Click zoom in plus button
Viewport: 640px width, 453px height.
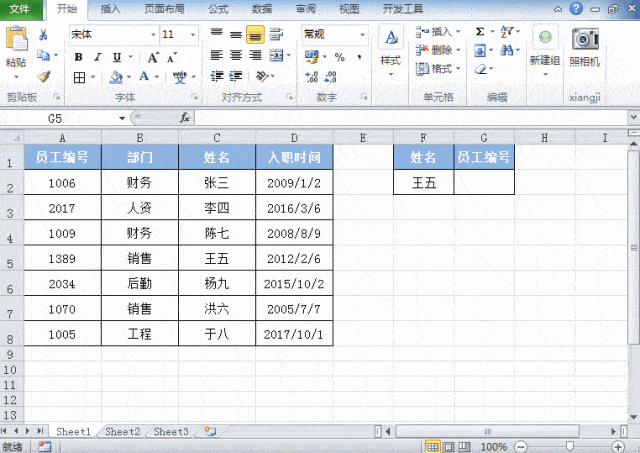(x=618, y=447)
